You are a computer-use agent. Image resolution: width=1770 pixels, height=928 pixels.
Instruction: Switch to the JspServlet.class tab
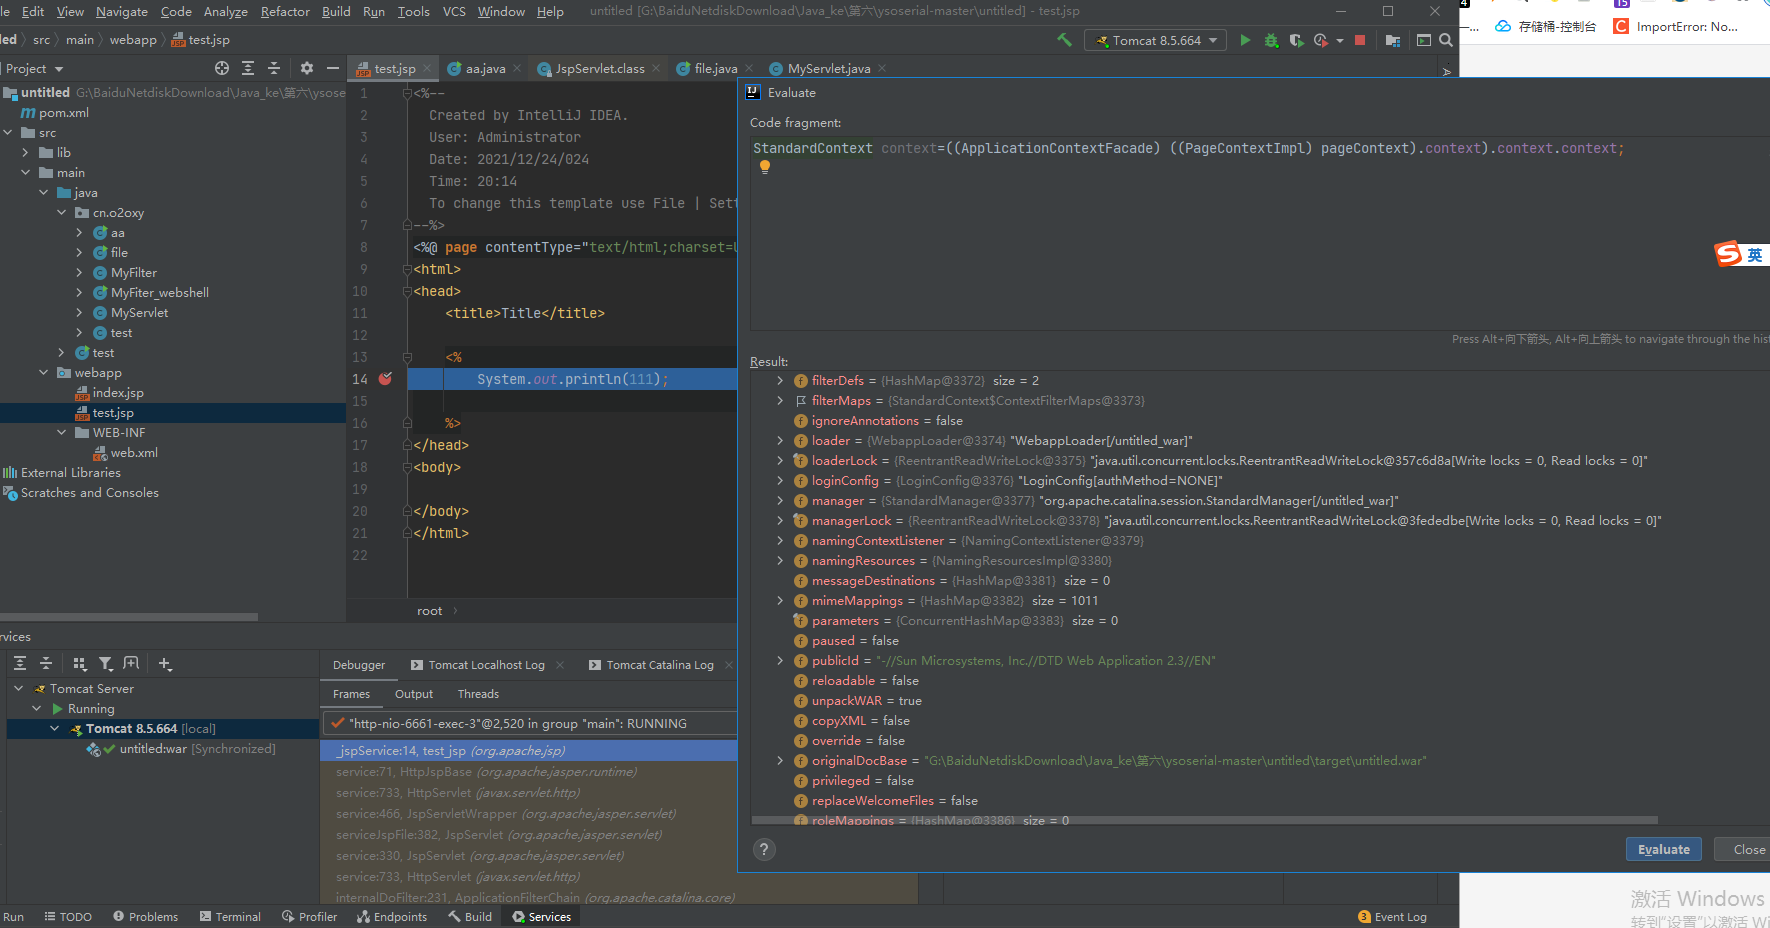(599, 68)
